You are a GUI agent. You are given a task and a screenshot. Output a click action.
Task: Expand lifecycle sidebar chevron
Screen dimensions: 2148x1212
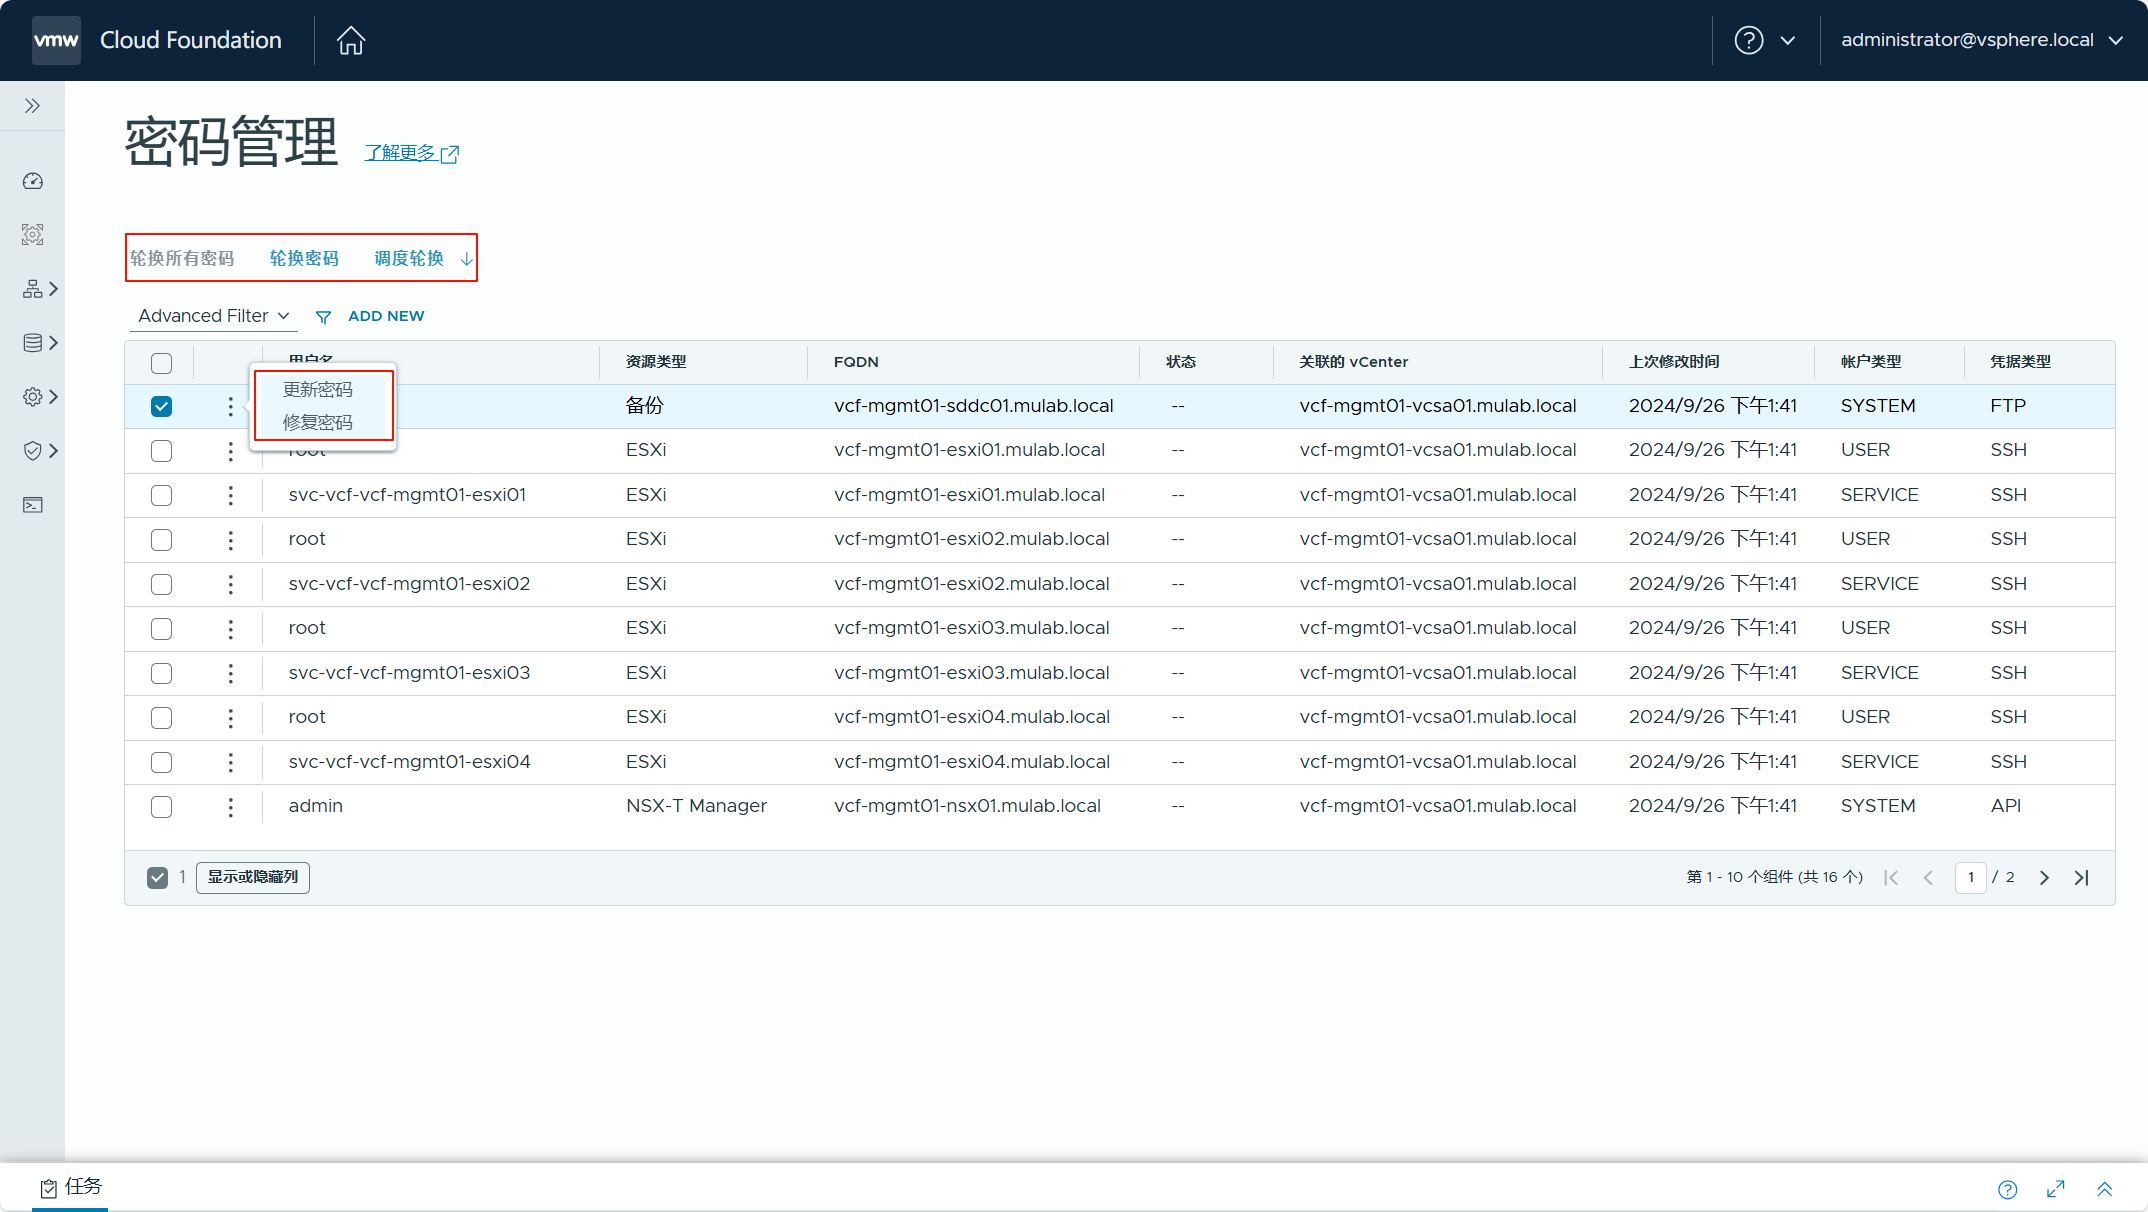[54, 343]
